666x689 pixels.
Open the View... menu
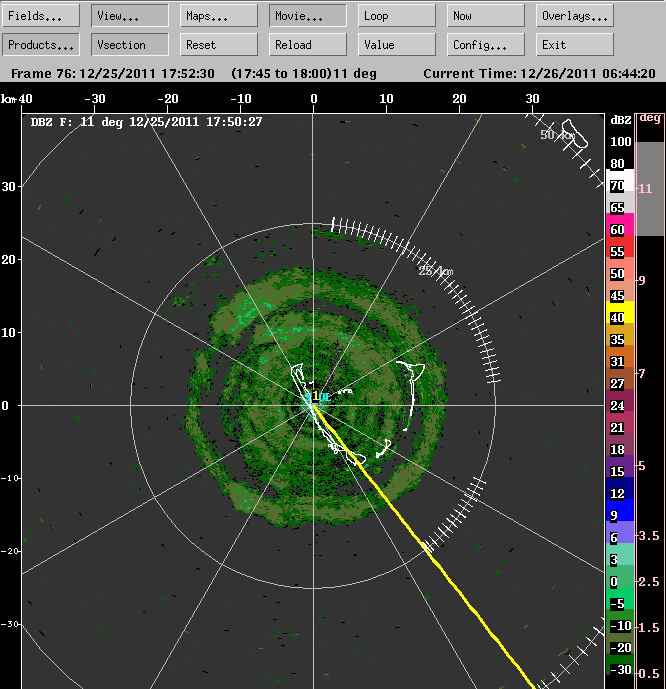130,16
